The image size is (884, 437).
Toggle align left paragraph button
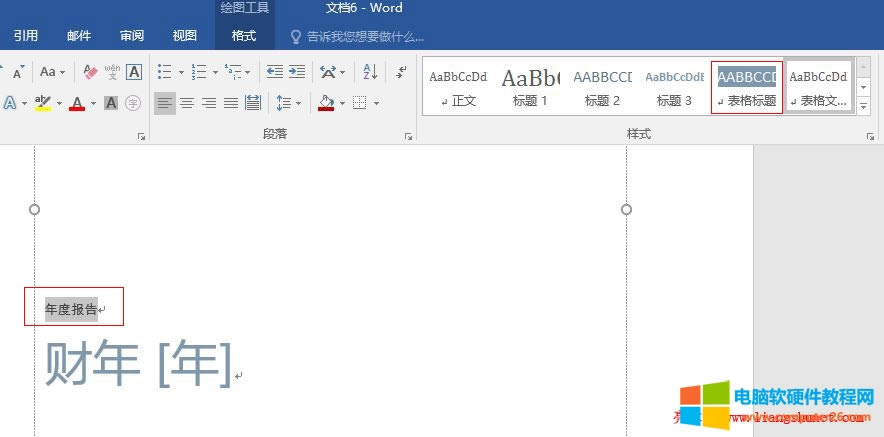164,103
